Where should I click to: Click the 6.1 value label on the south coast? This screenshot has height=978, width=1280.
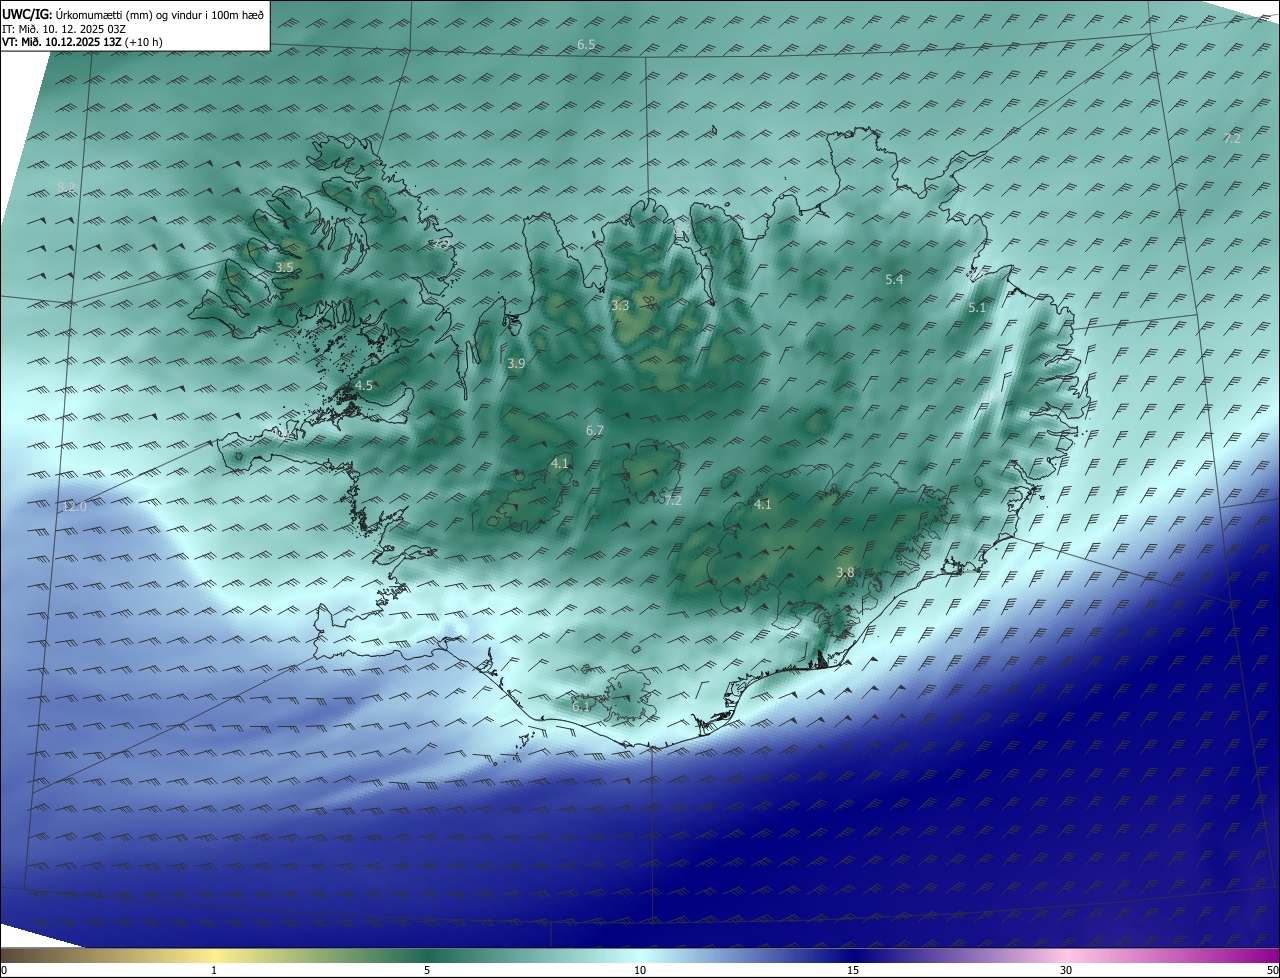click(581, 706)
